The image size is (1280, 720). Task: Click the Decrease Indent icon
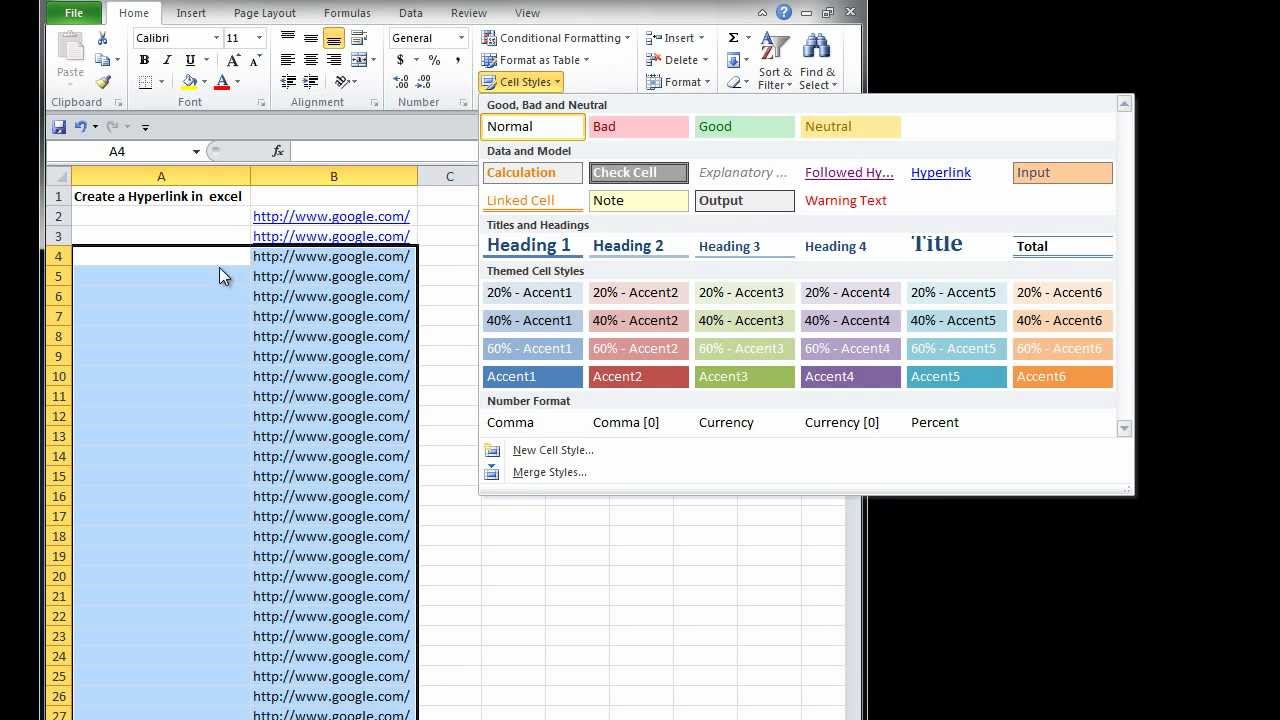pyautogui.click(x=288, y=82)
